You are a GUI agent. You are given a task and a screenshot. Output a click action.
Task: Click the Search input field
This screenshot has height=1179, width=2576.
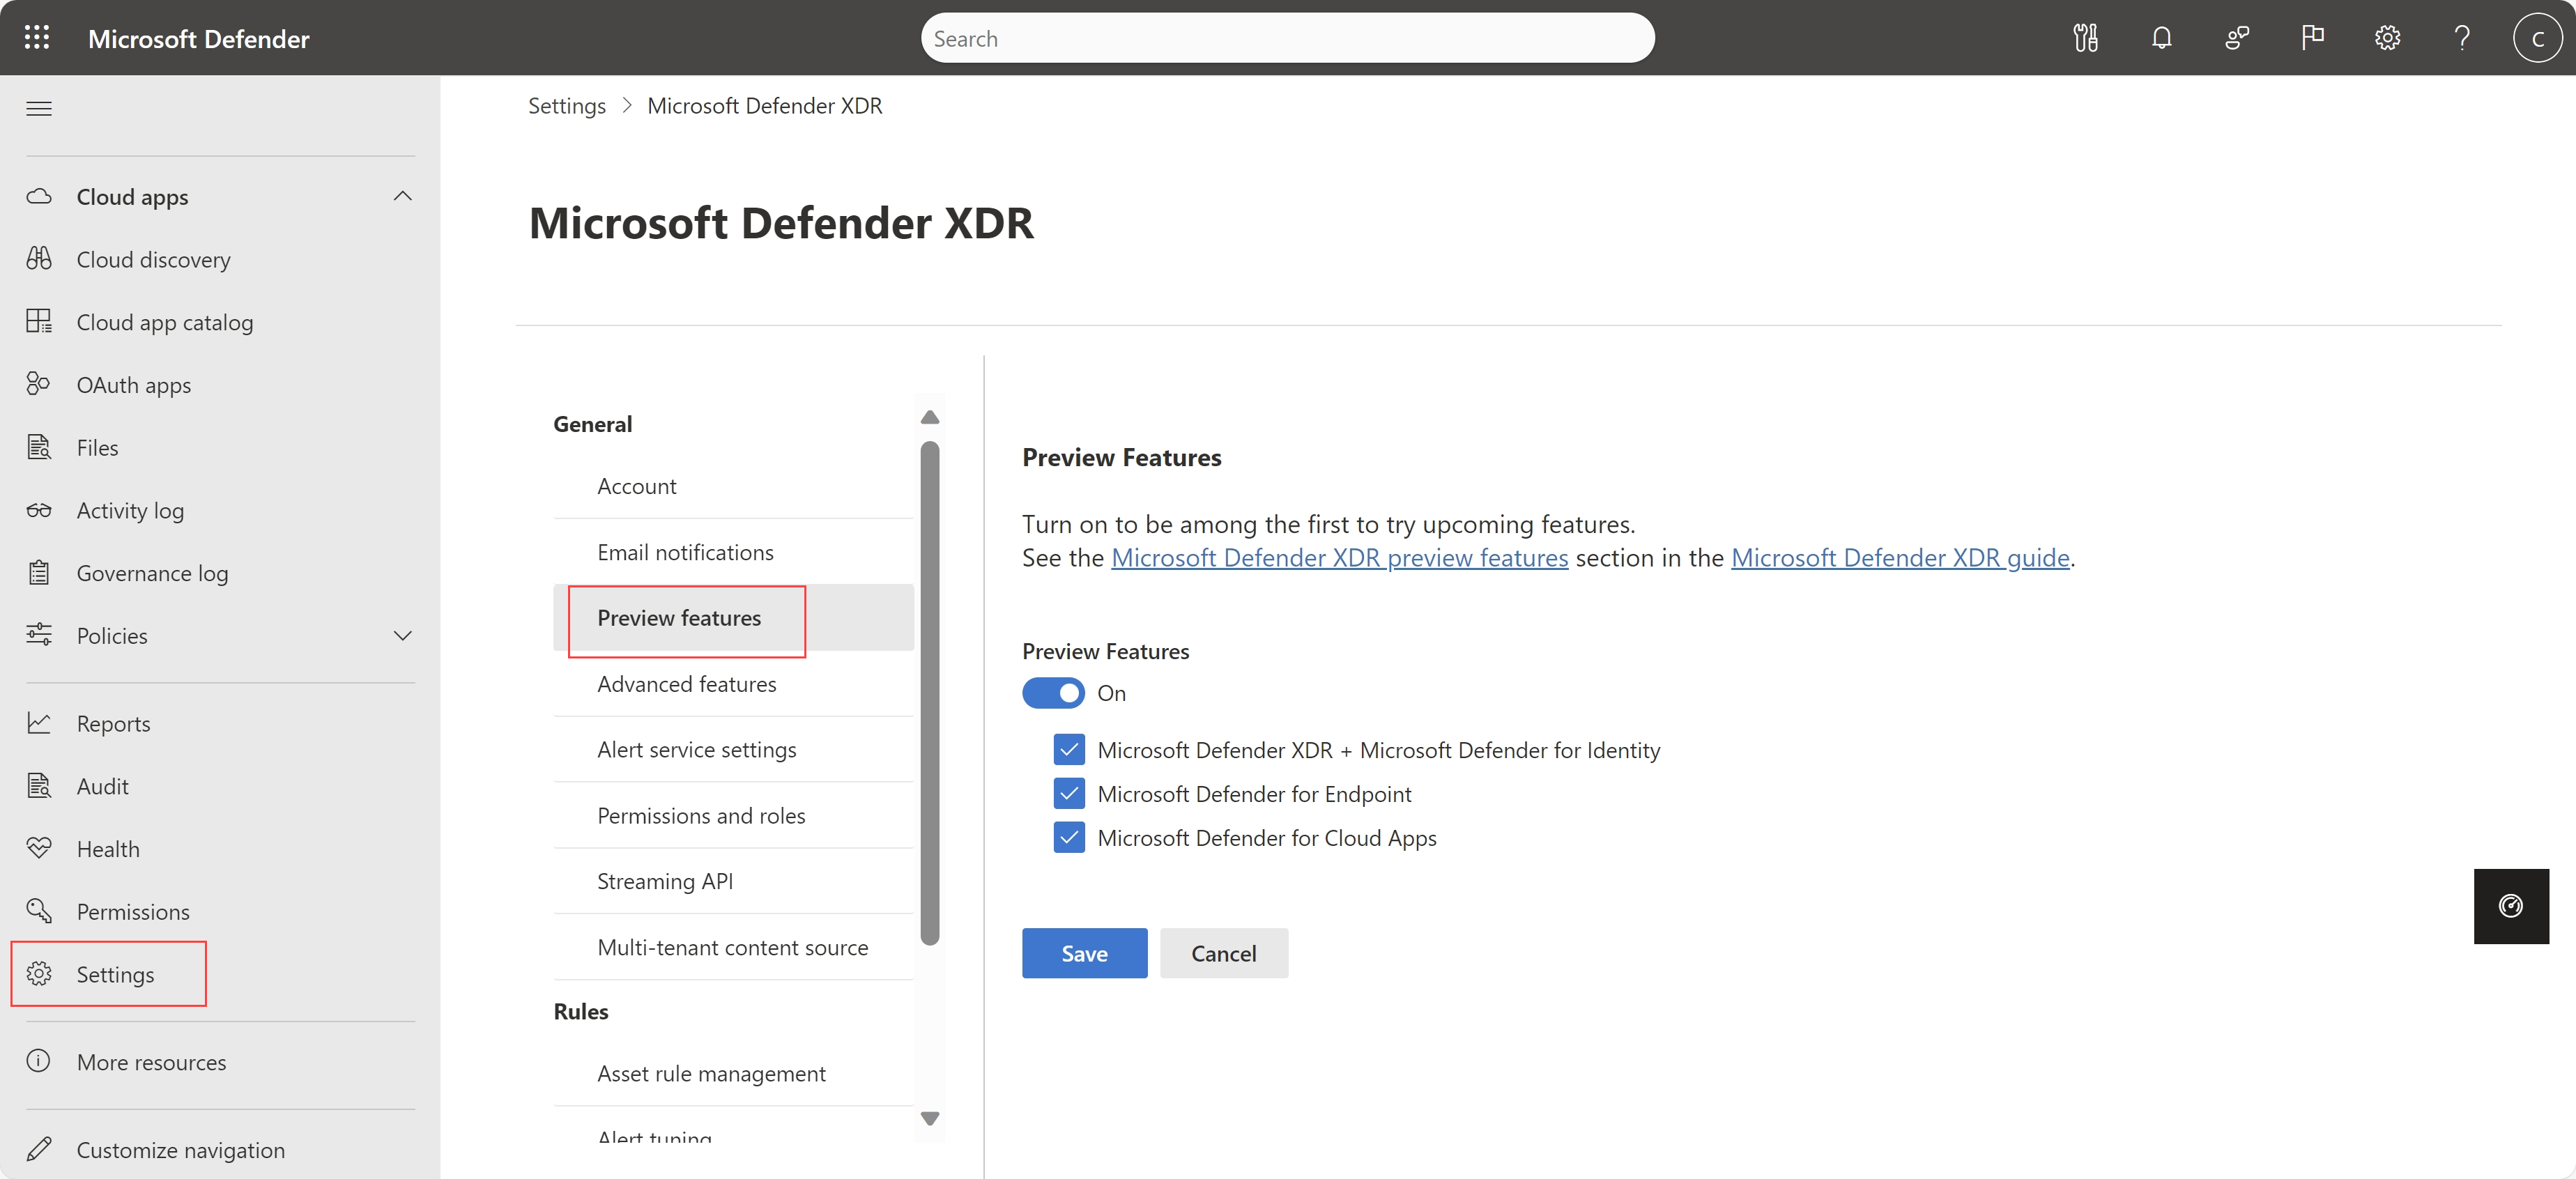(x=1287, y=36)
